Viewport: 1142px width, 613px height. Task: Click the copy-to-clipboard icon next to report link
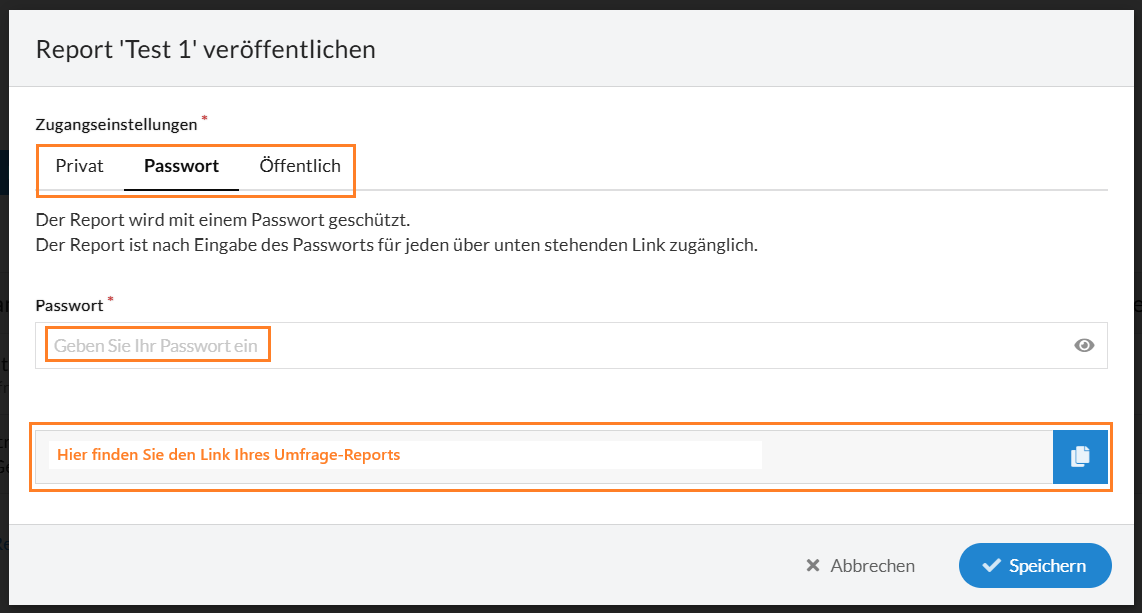pos(1080,456)
